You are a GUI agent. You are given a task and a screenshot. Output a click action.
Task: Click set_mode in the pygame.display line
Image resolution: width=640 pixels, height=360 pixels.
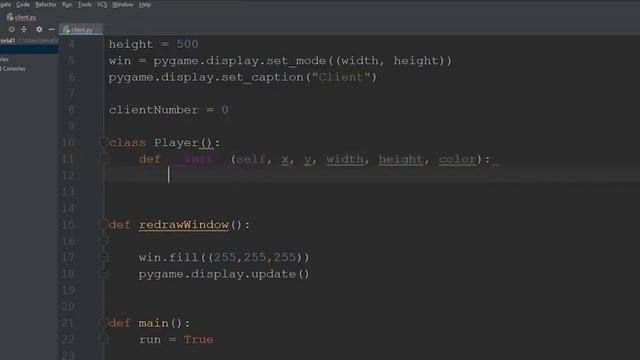click(296, 61)
